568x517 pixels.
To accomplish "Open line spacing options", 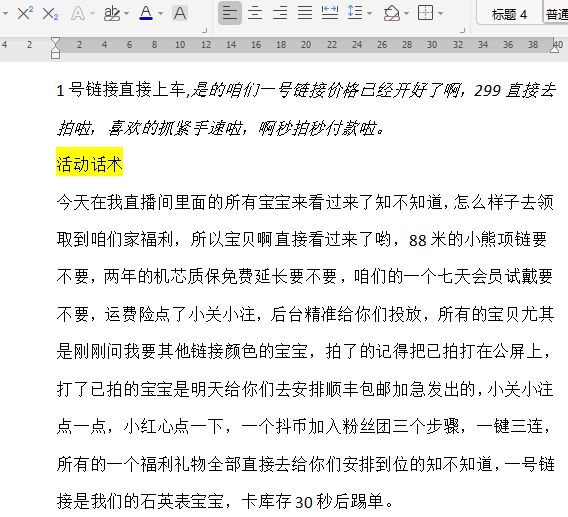I will [x=355, y=13].
